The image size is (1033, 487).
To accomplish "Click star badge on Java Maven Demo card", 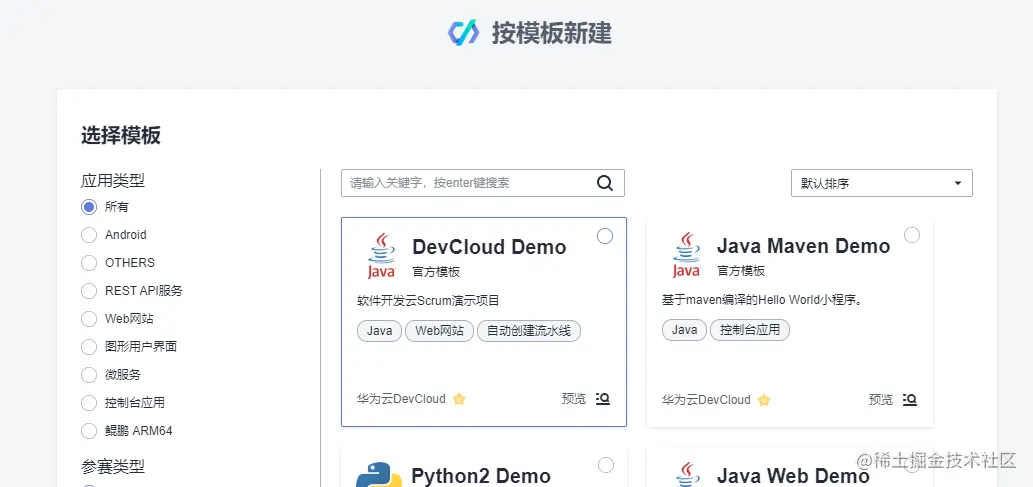I will pos(764,400).
